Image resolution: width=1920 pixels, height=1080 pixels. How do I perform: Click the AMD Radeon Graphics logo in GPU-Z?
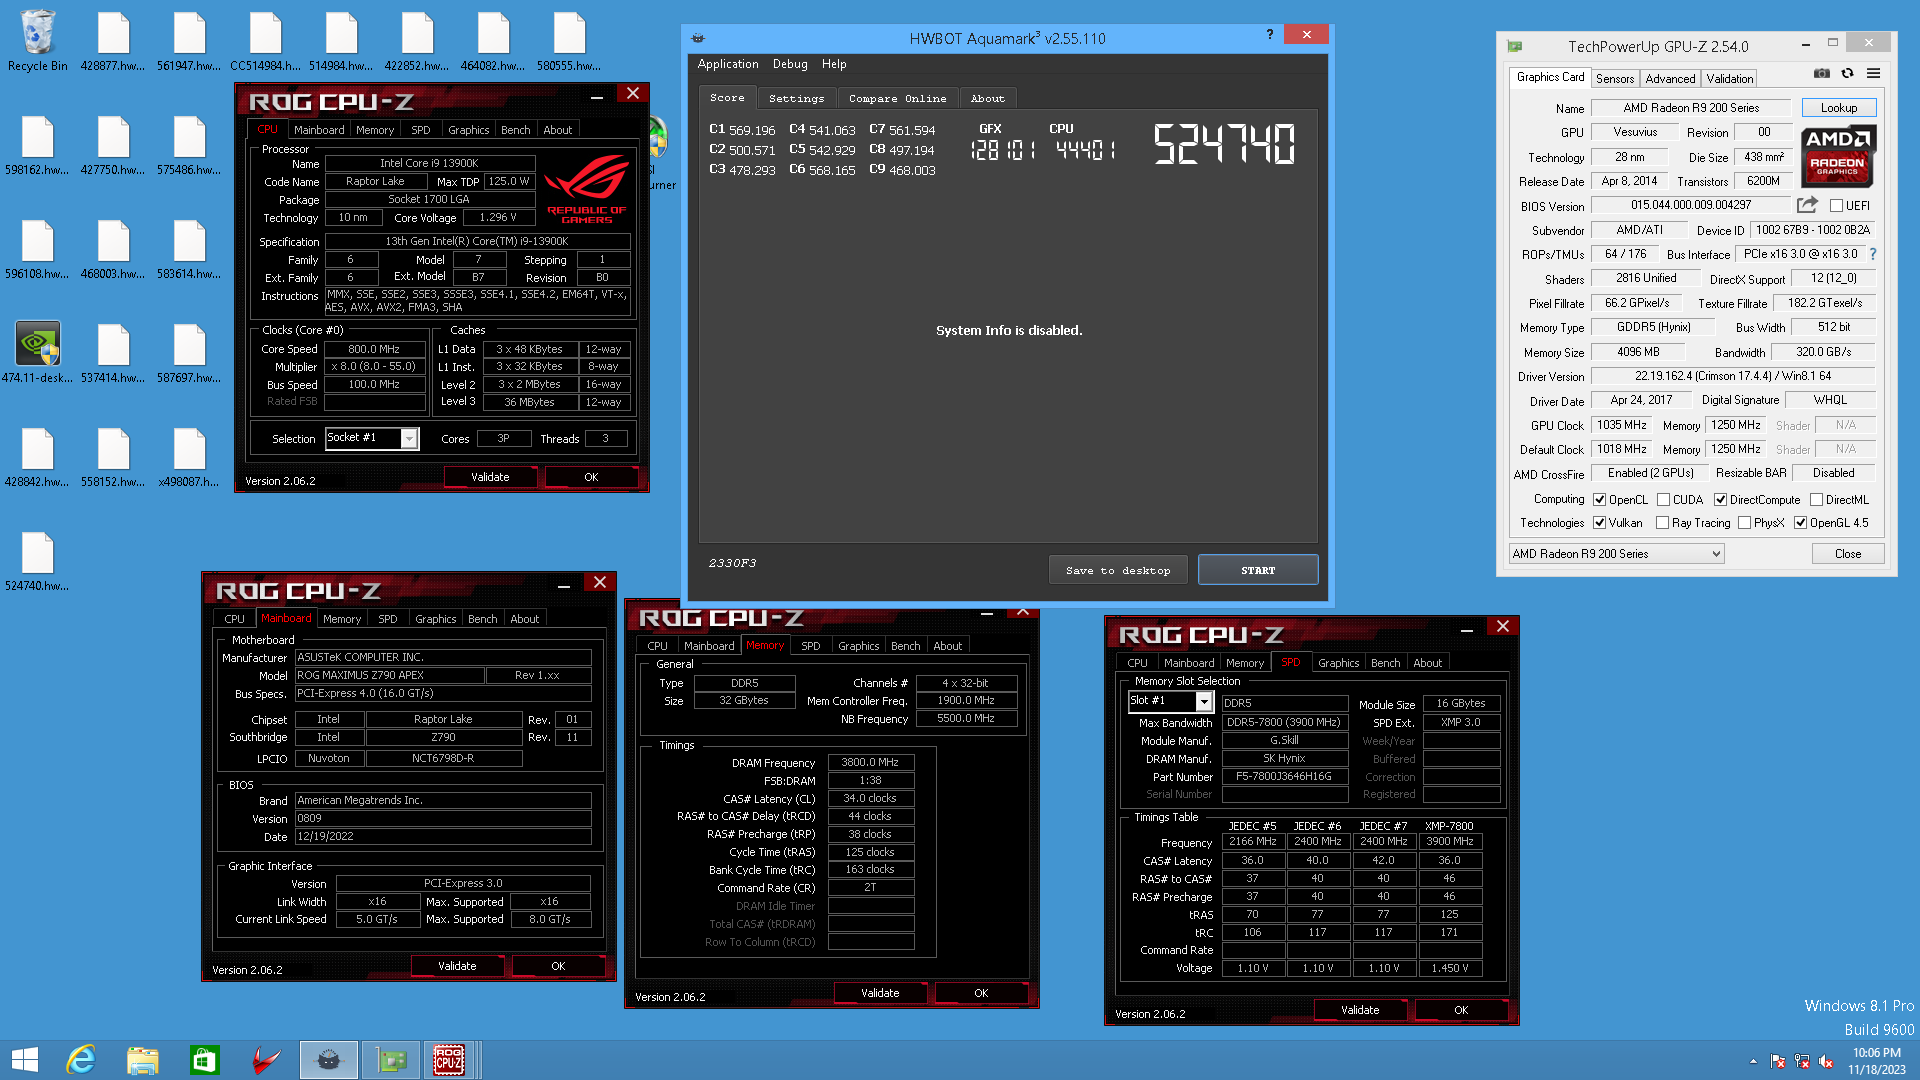click(x=1838, y=156)
